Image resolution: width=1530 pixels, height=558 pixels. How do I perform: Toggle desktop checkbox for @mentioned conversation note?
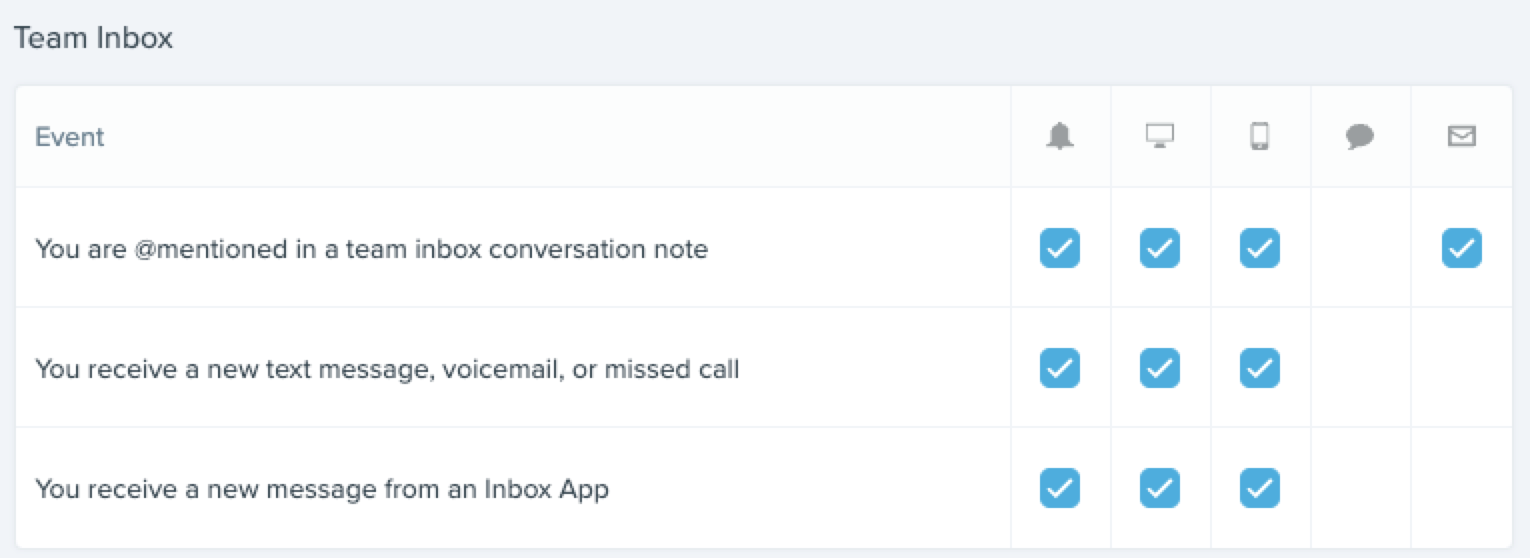(1160, 248)
